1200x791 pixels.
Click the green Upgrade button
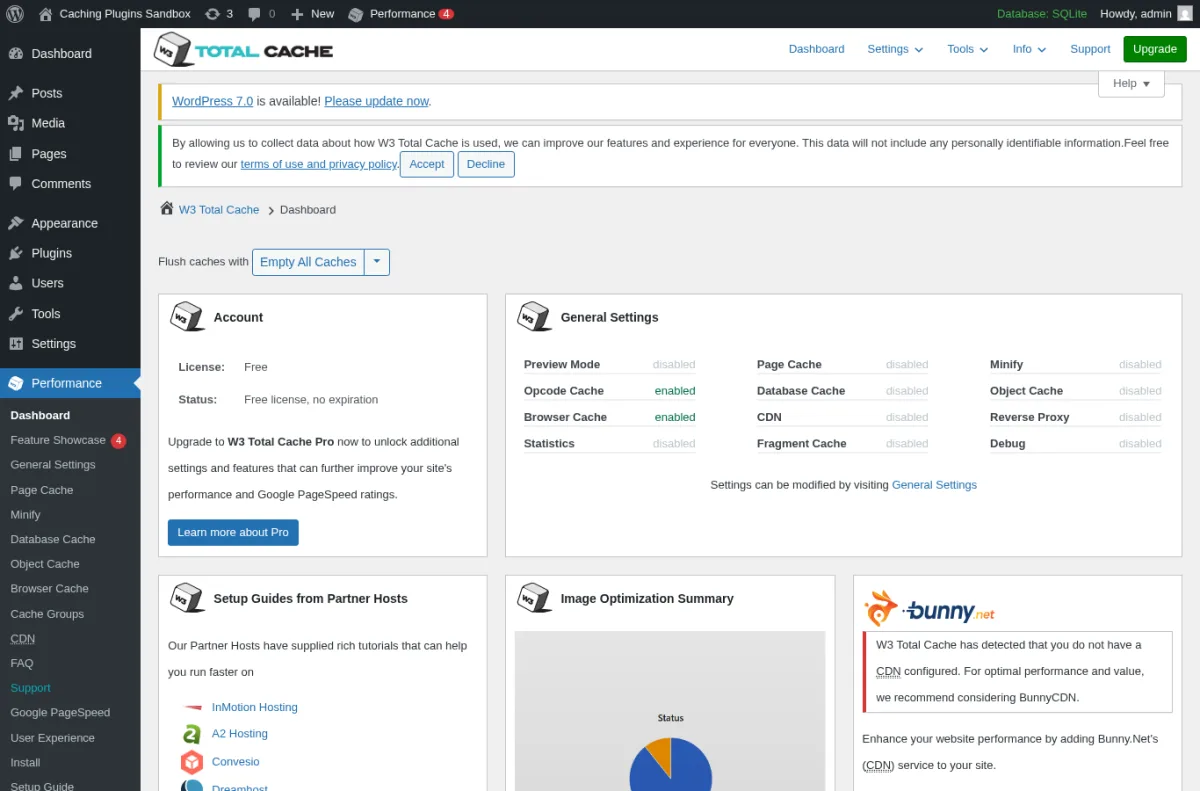click(x=1155, y=49)
